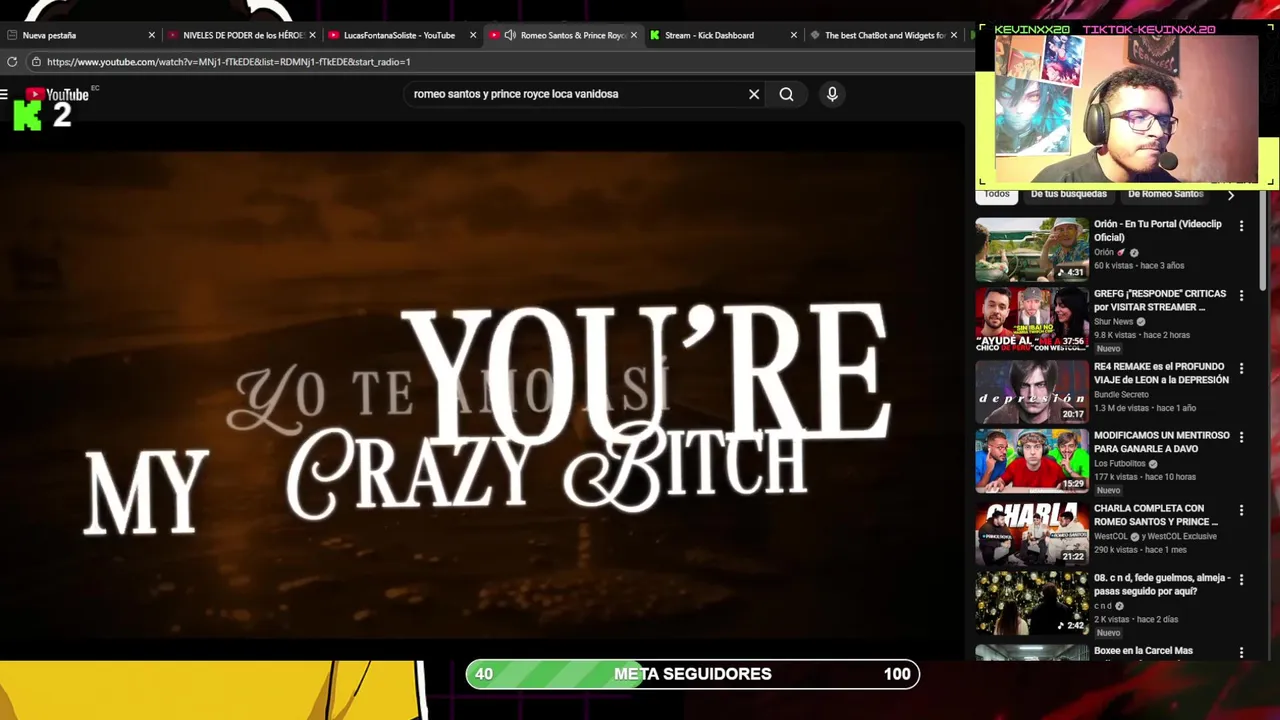
Task: Click the browser reload icon
Action: click(x=12, y=62)
